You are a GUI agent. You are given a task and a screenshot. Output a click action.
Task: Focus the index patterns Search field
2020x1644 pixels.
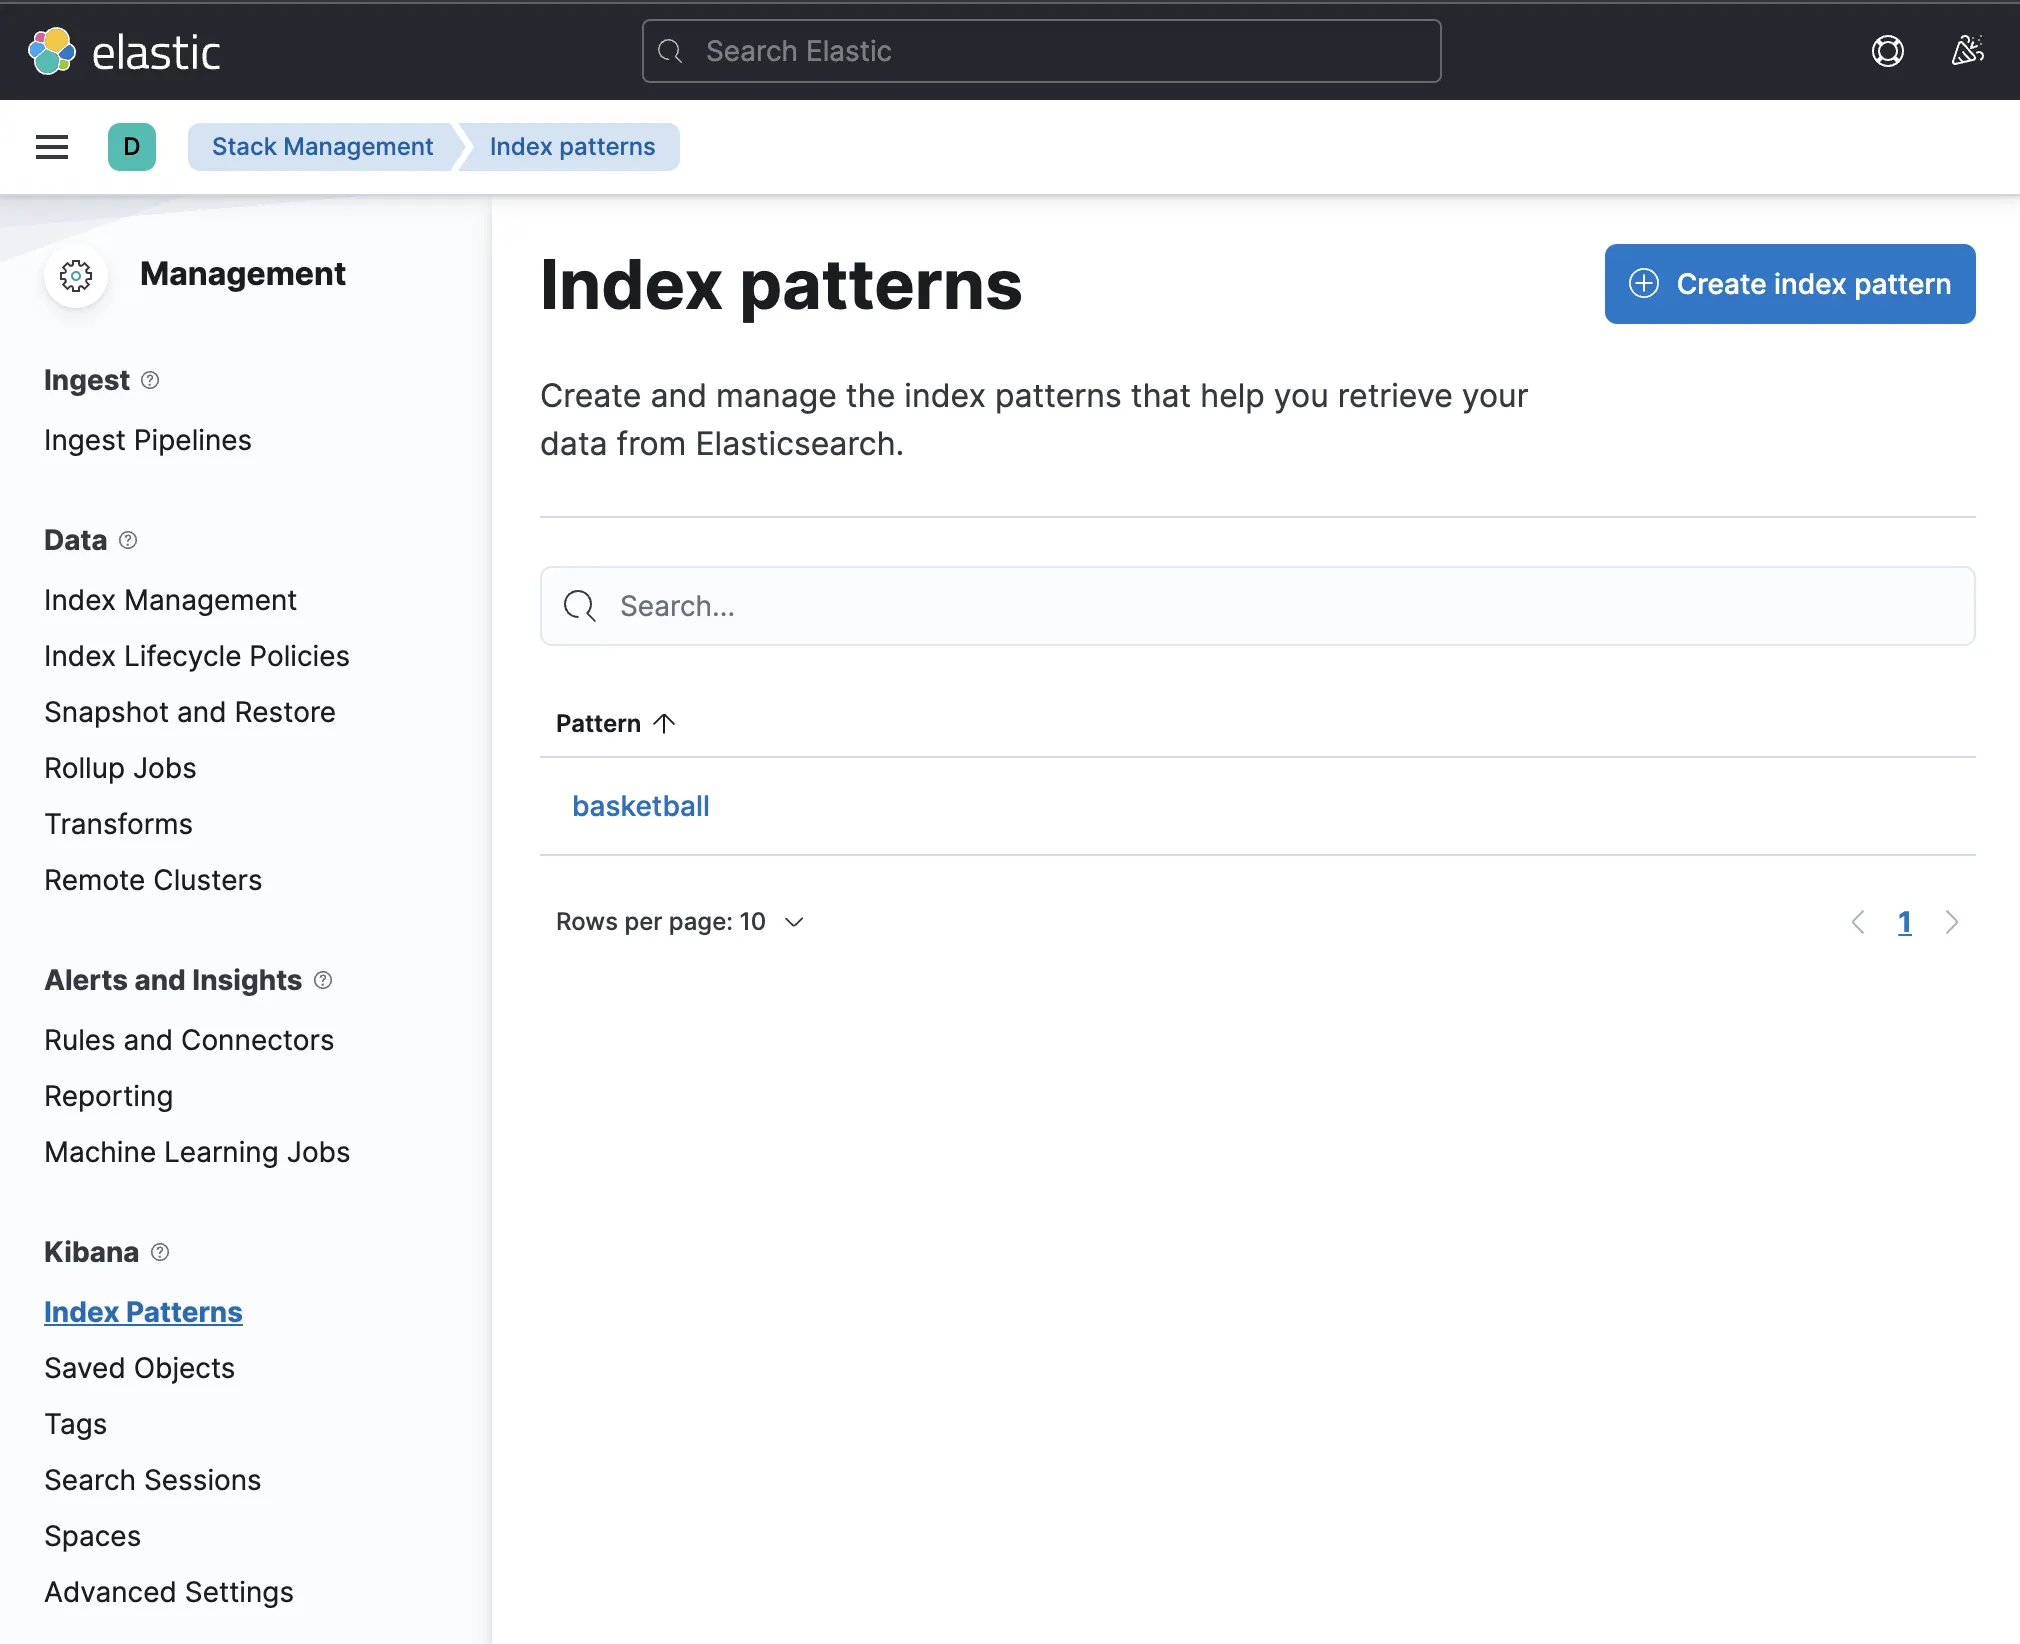click(x=1257, y=606)
